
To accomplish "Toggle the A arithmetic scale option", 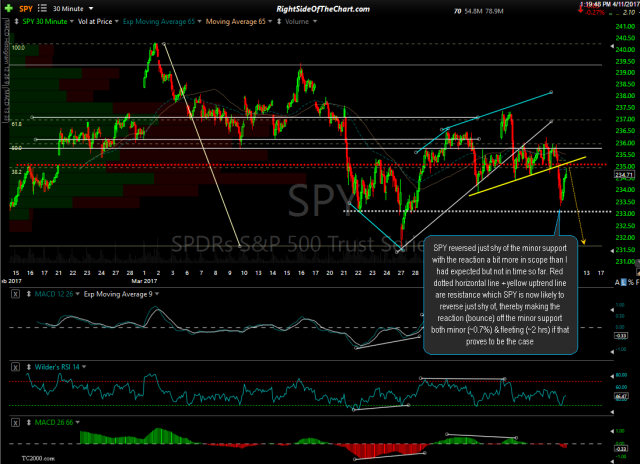I will (x=617, y=282).
